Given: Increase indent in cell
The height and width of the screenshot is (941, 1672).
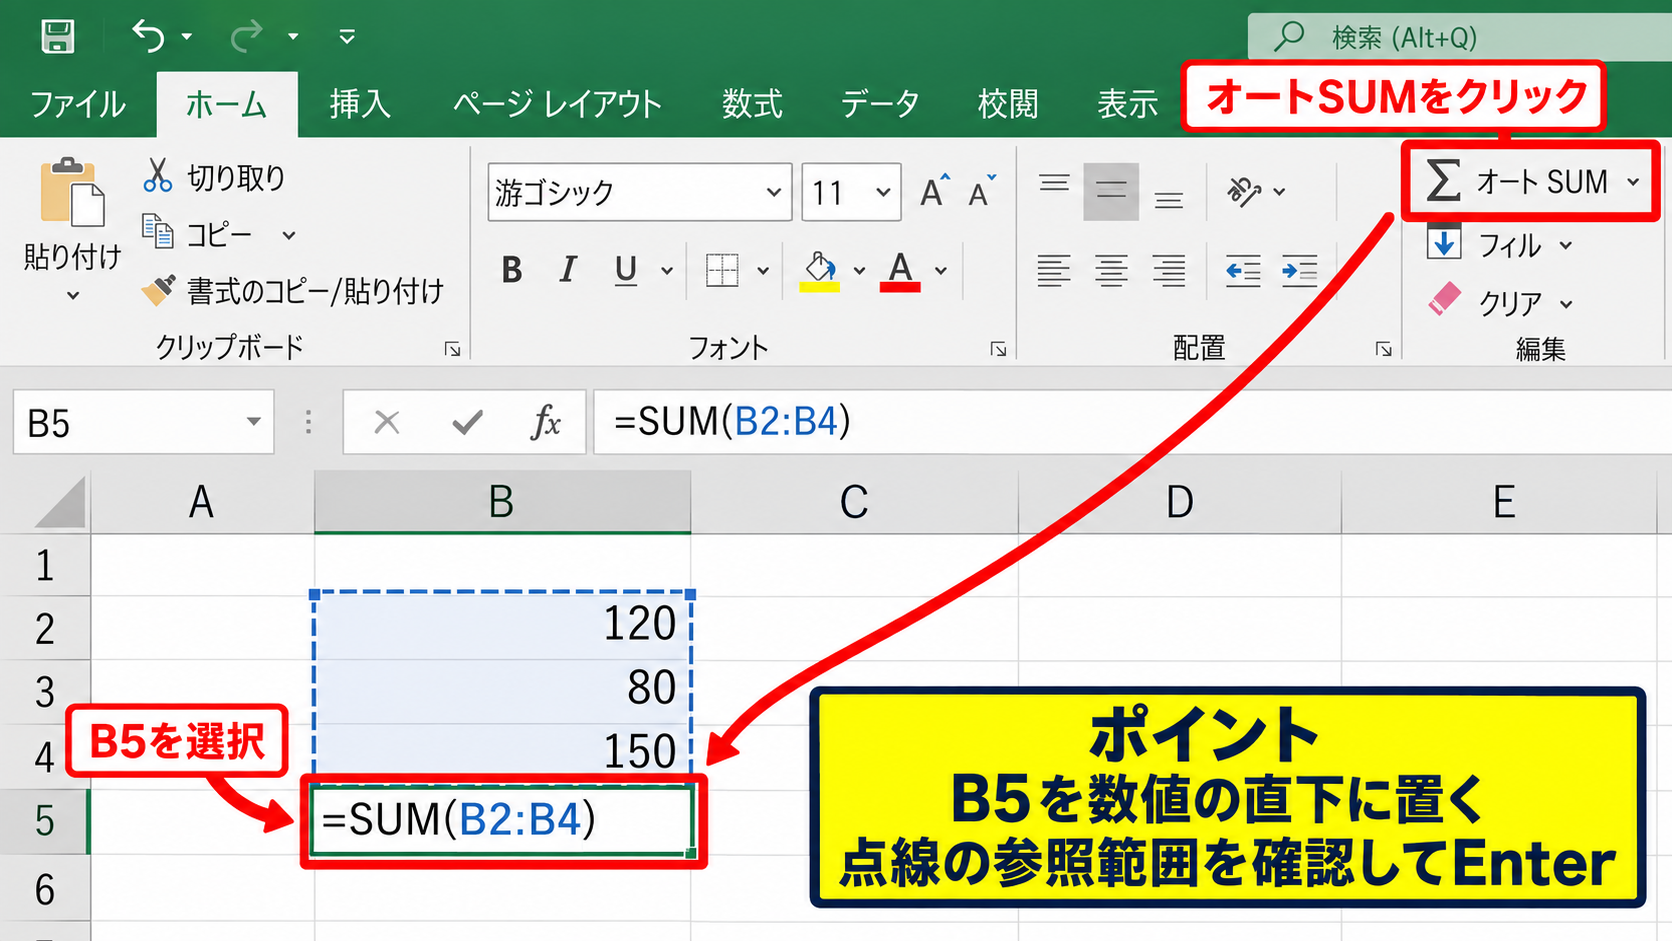Looking at the screenshot, I should [x=1300, y=270].
